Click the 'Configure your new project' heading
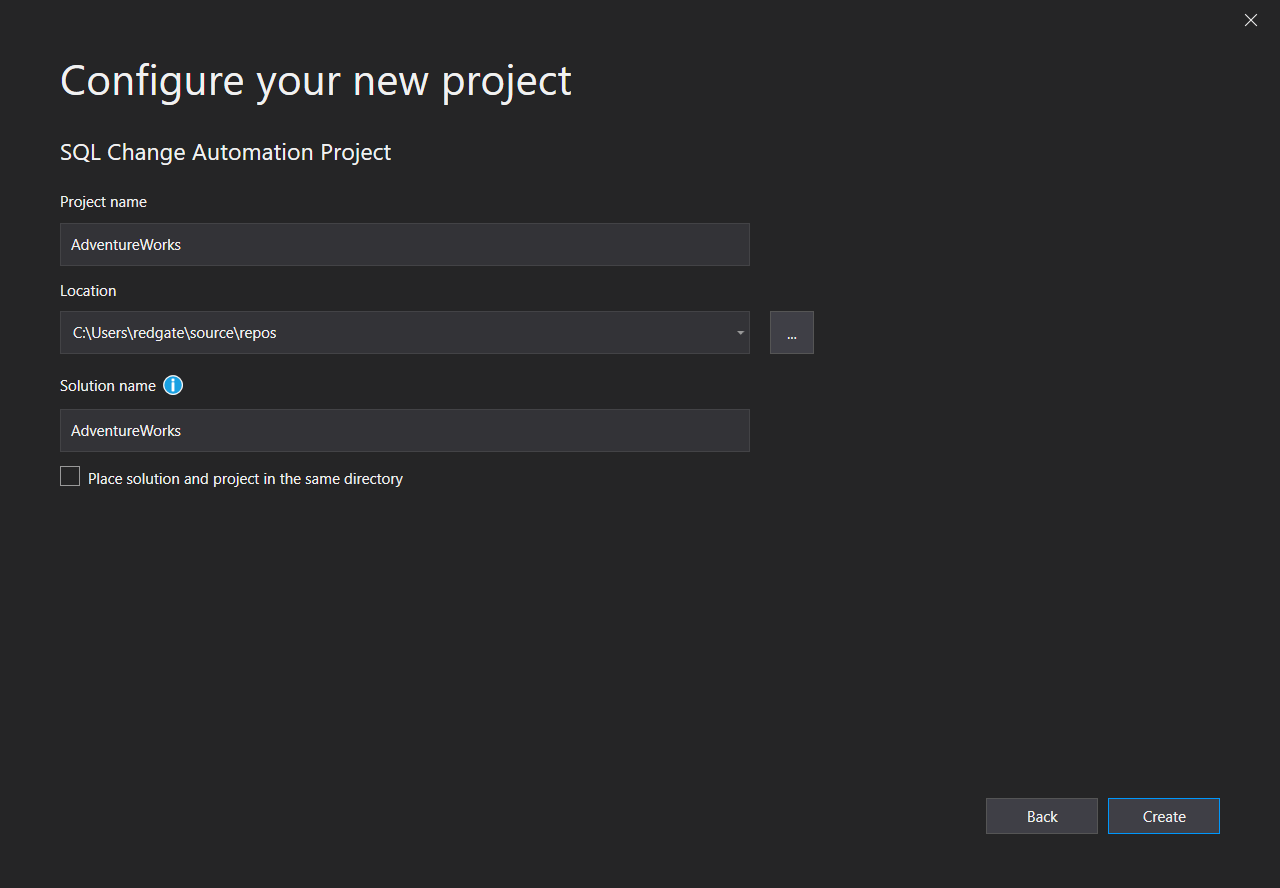The height and width of the screenshot is (888, 1280). coord(316,81)
